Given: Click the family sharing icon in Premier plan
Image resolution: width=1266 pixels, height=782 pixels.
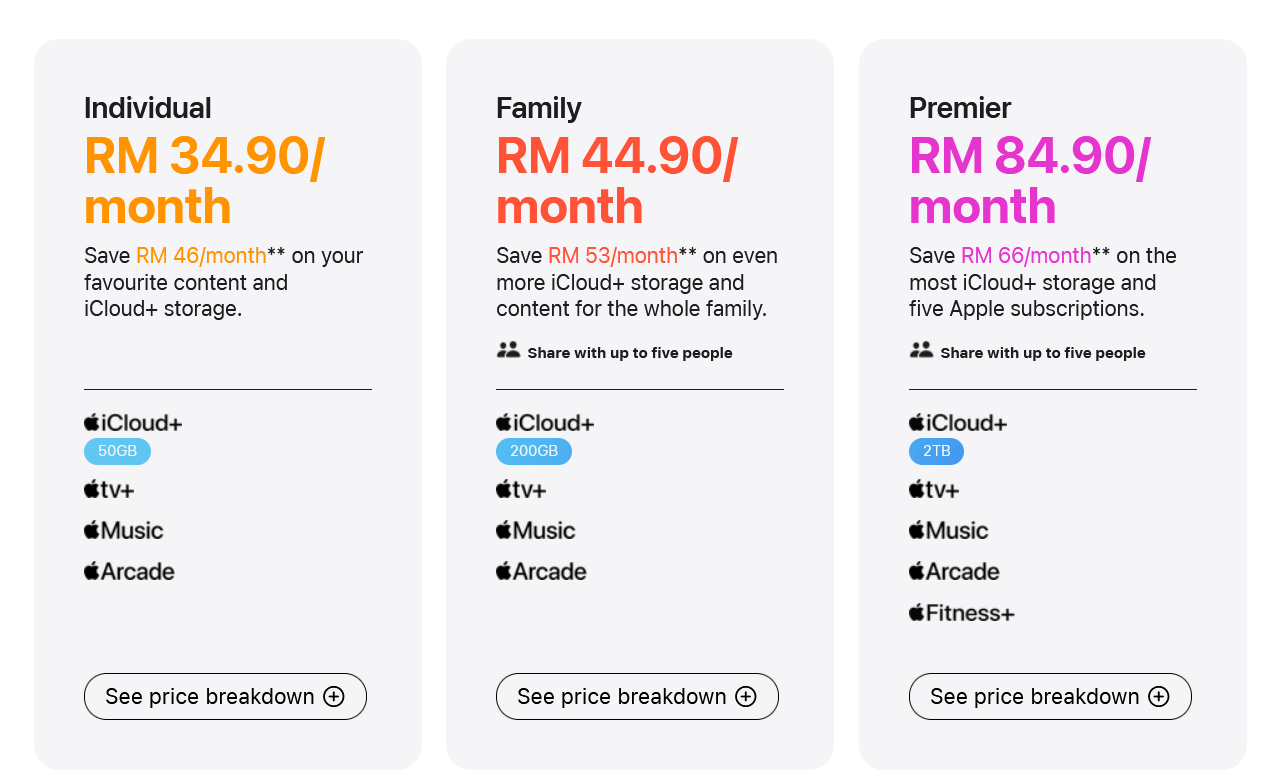Looking at the screenshot, I should (x=921, y=350).
